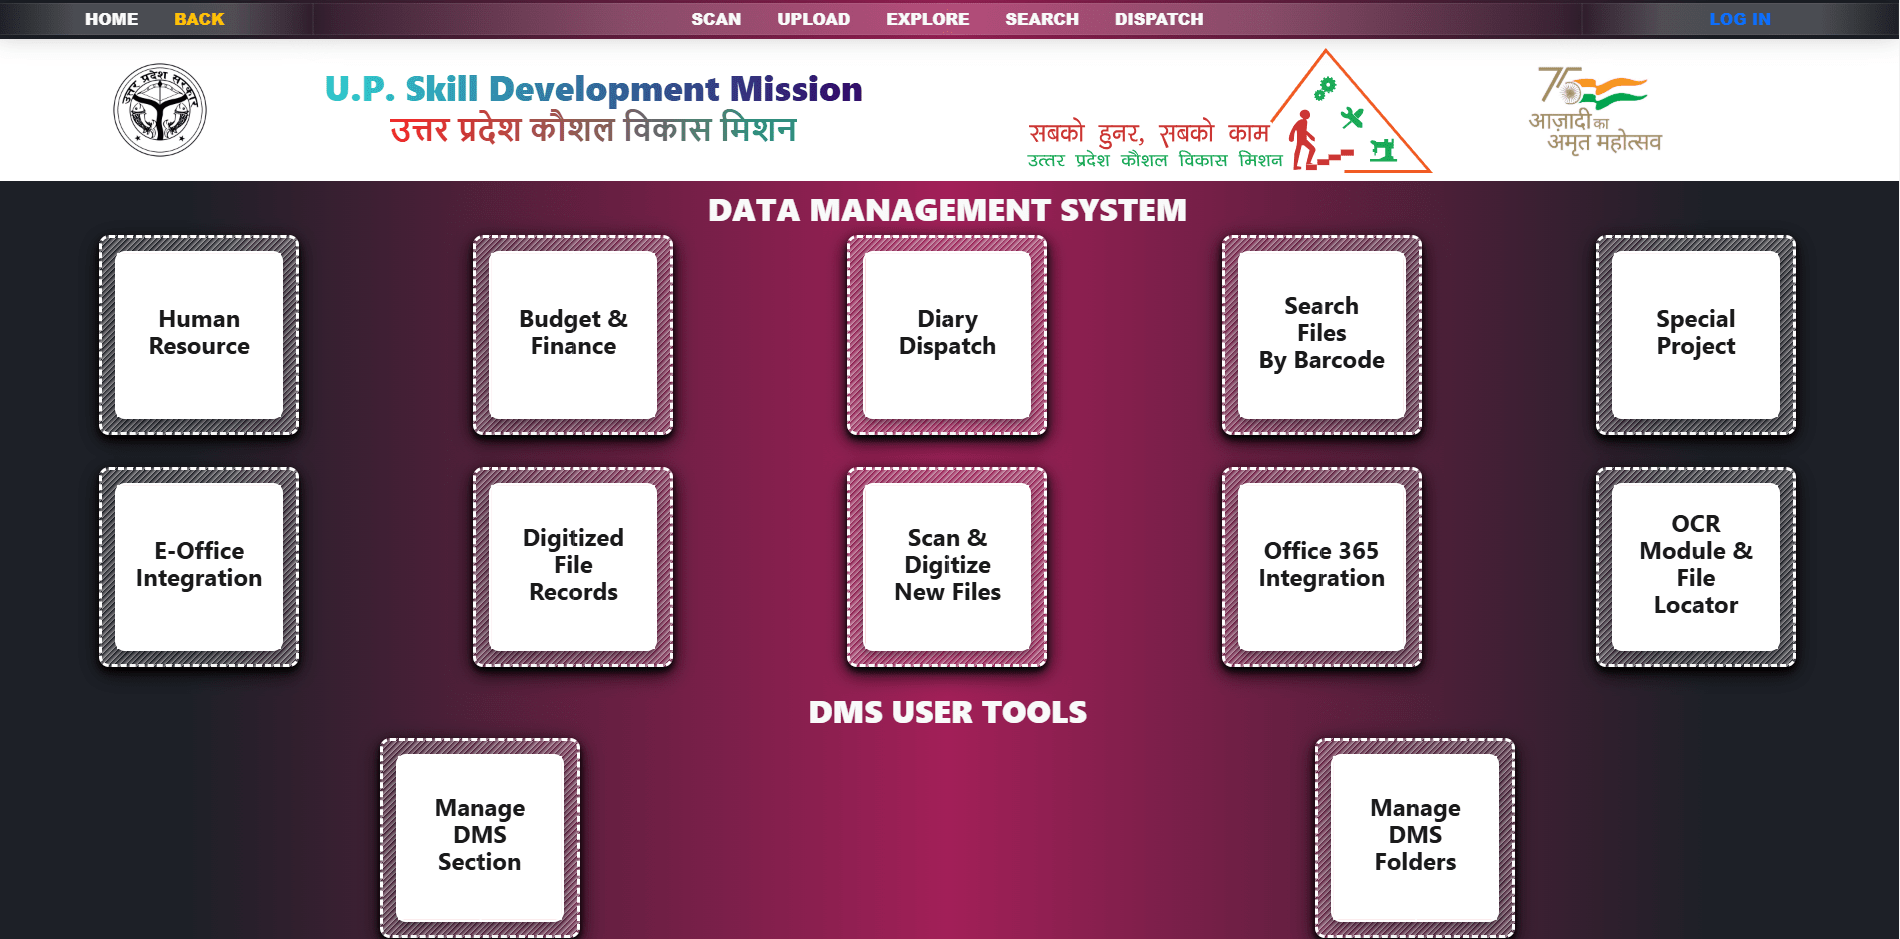Open OCR Module & File Locator tile
This screenshot has height=939, width=1900.
coord(1696,567)
